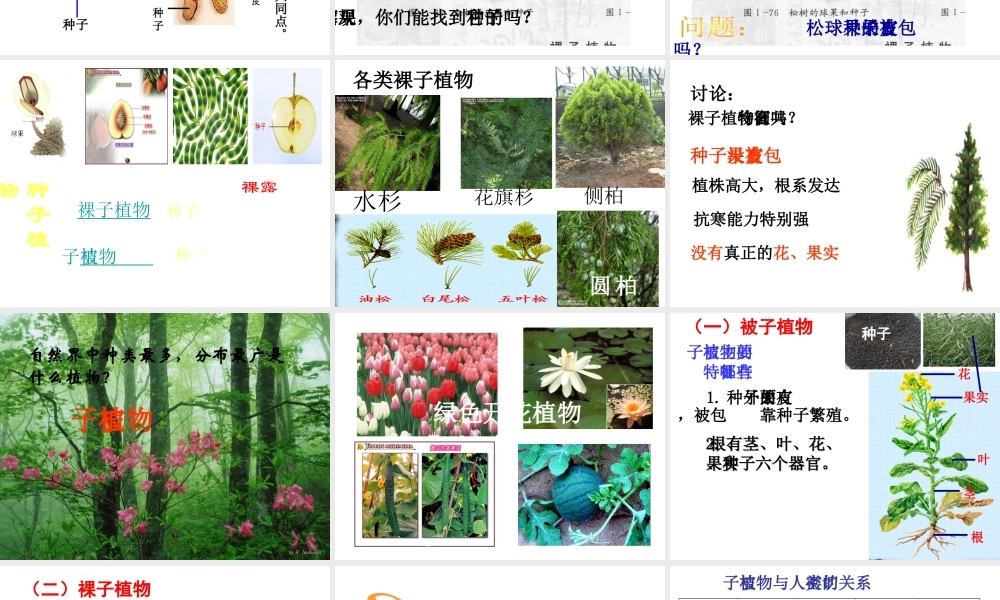
Task: Select the text 自然界中种类最多
Action: (x=103, y=355)
